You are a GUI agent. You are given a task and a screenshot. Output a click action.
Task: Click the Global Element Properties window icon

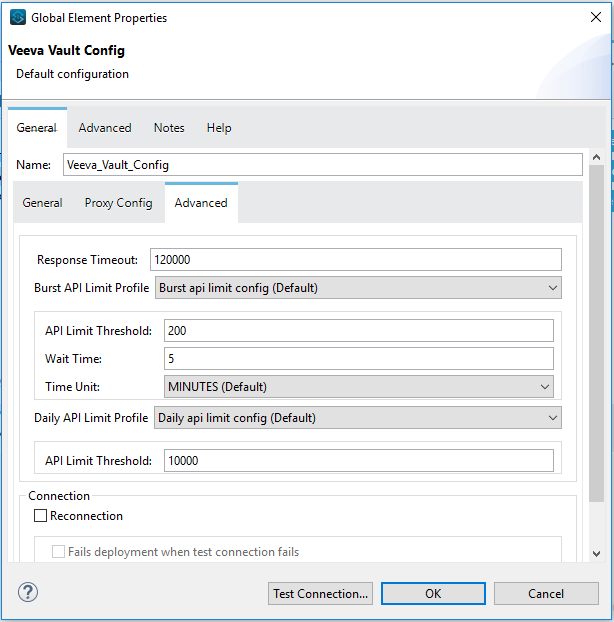click(x=18, y=17)
